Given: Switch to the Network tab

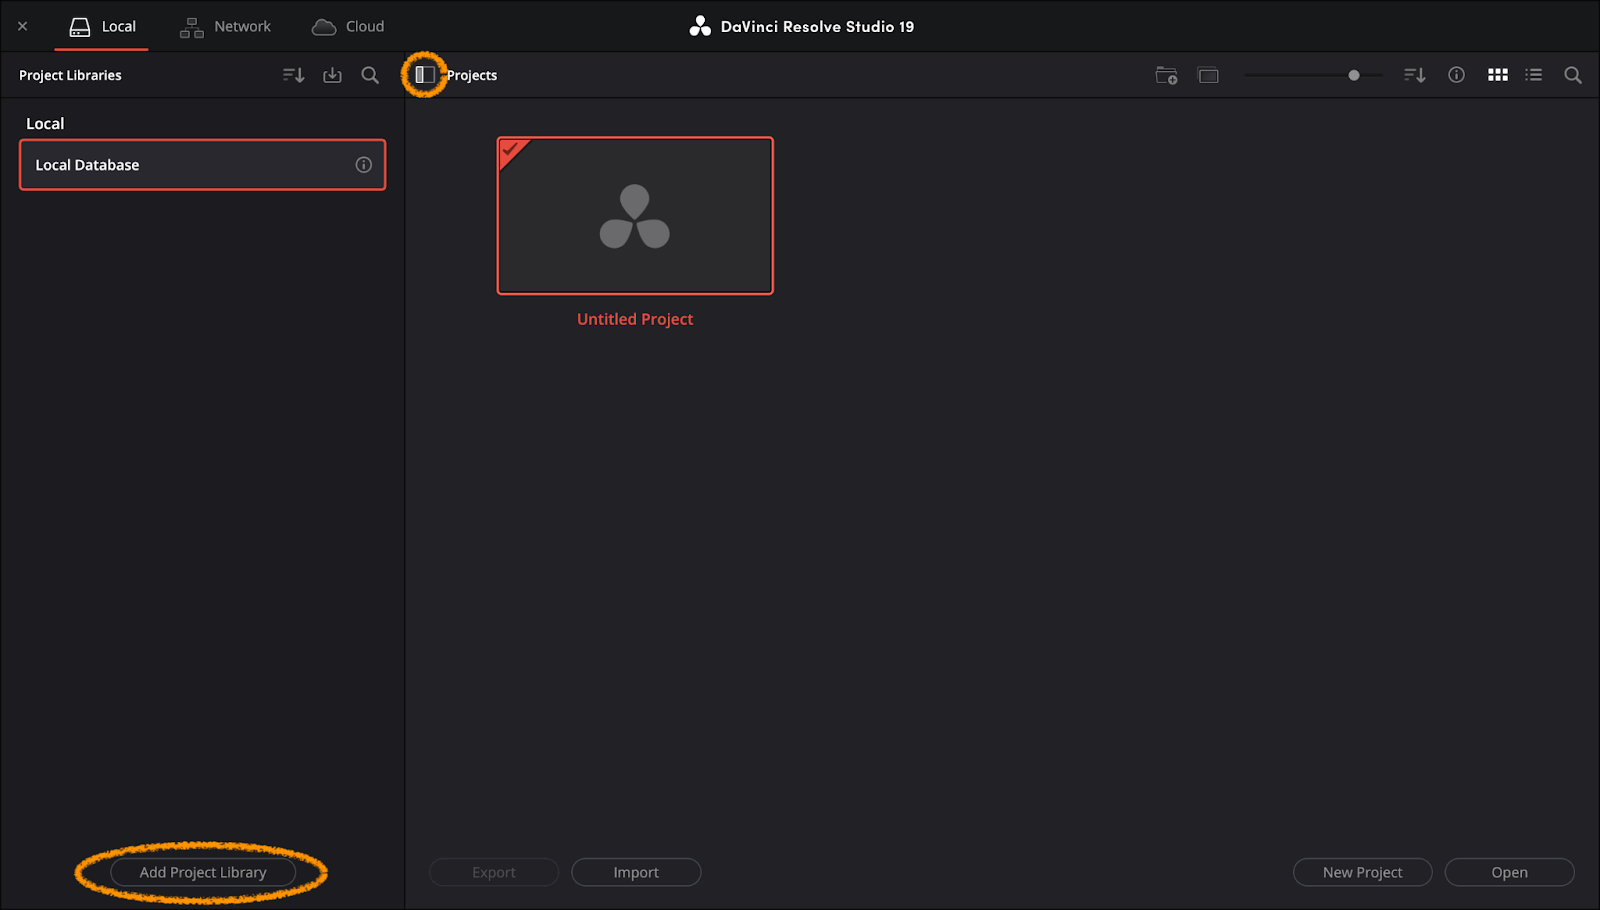Looking at the screenshot, I should click(x=225, y=27).
